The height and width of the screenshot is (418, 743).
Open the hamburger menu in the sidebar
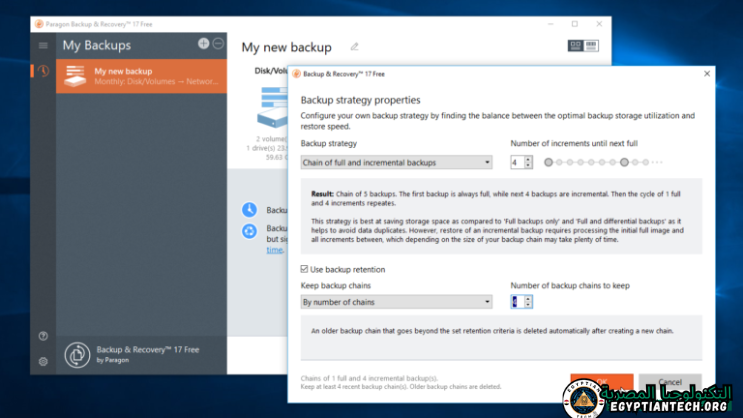click(x=43, y=45)
